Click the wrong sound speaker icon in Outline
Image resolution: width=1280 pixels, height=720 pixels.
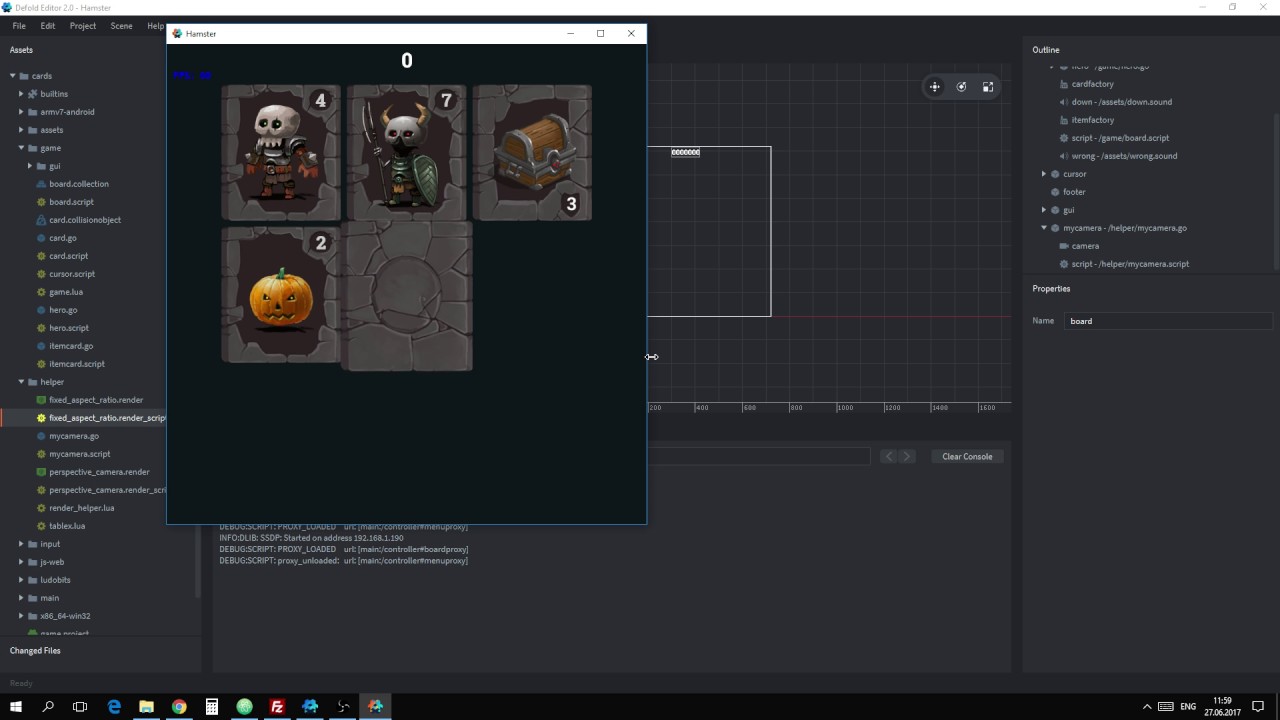[x=1064, y=156]
